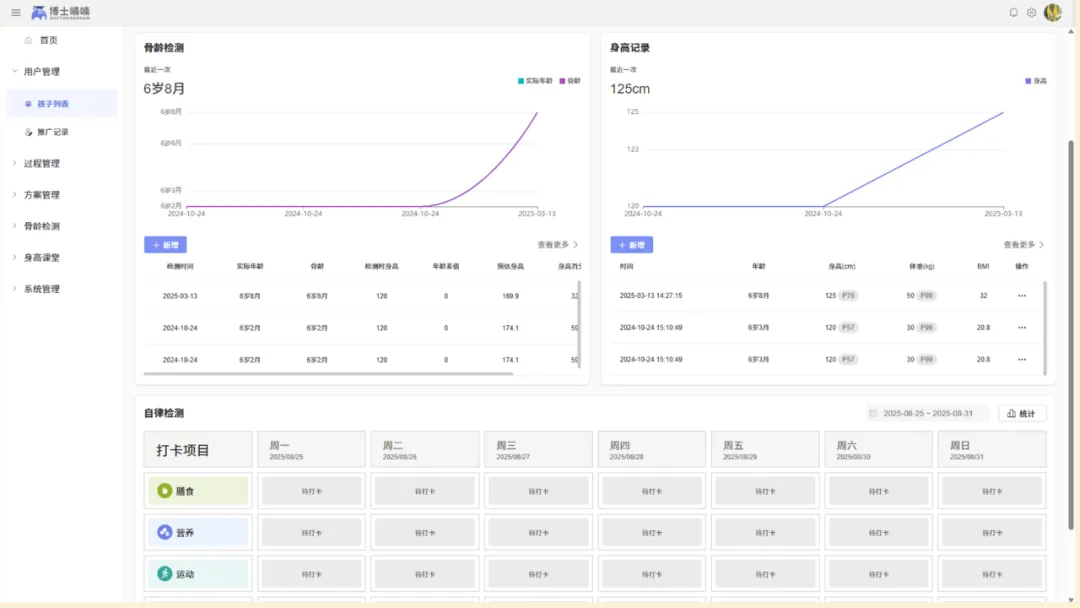Click the main page vertical scrollbar
The height and width of the screenshot is (608, 1080).
1070,335
